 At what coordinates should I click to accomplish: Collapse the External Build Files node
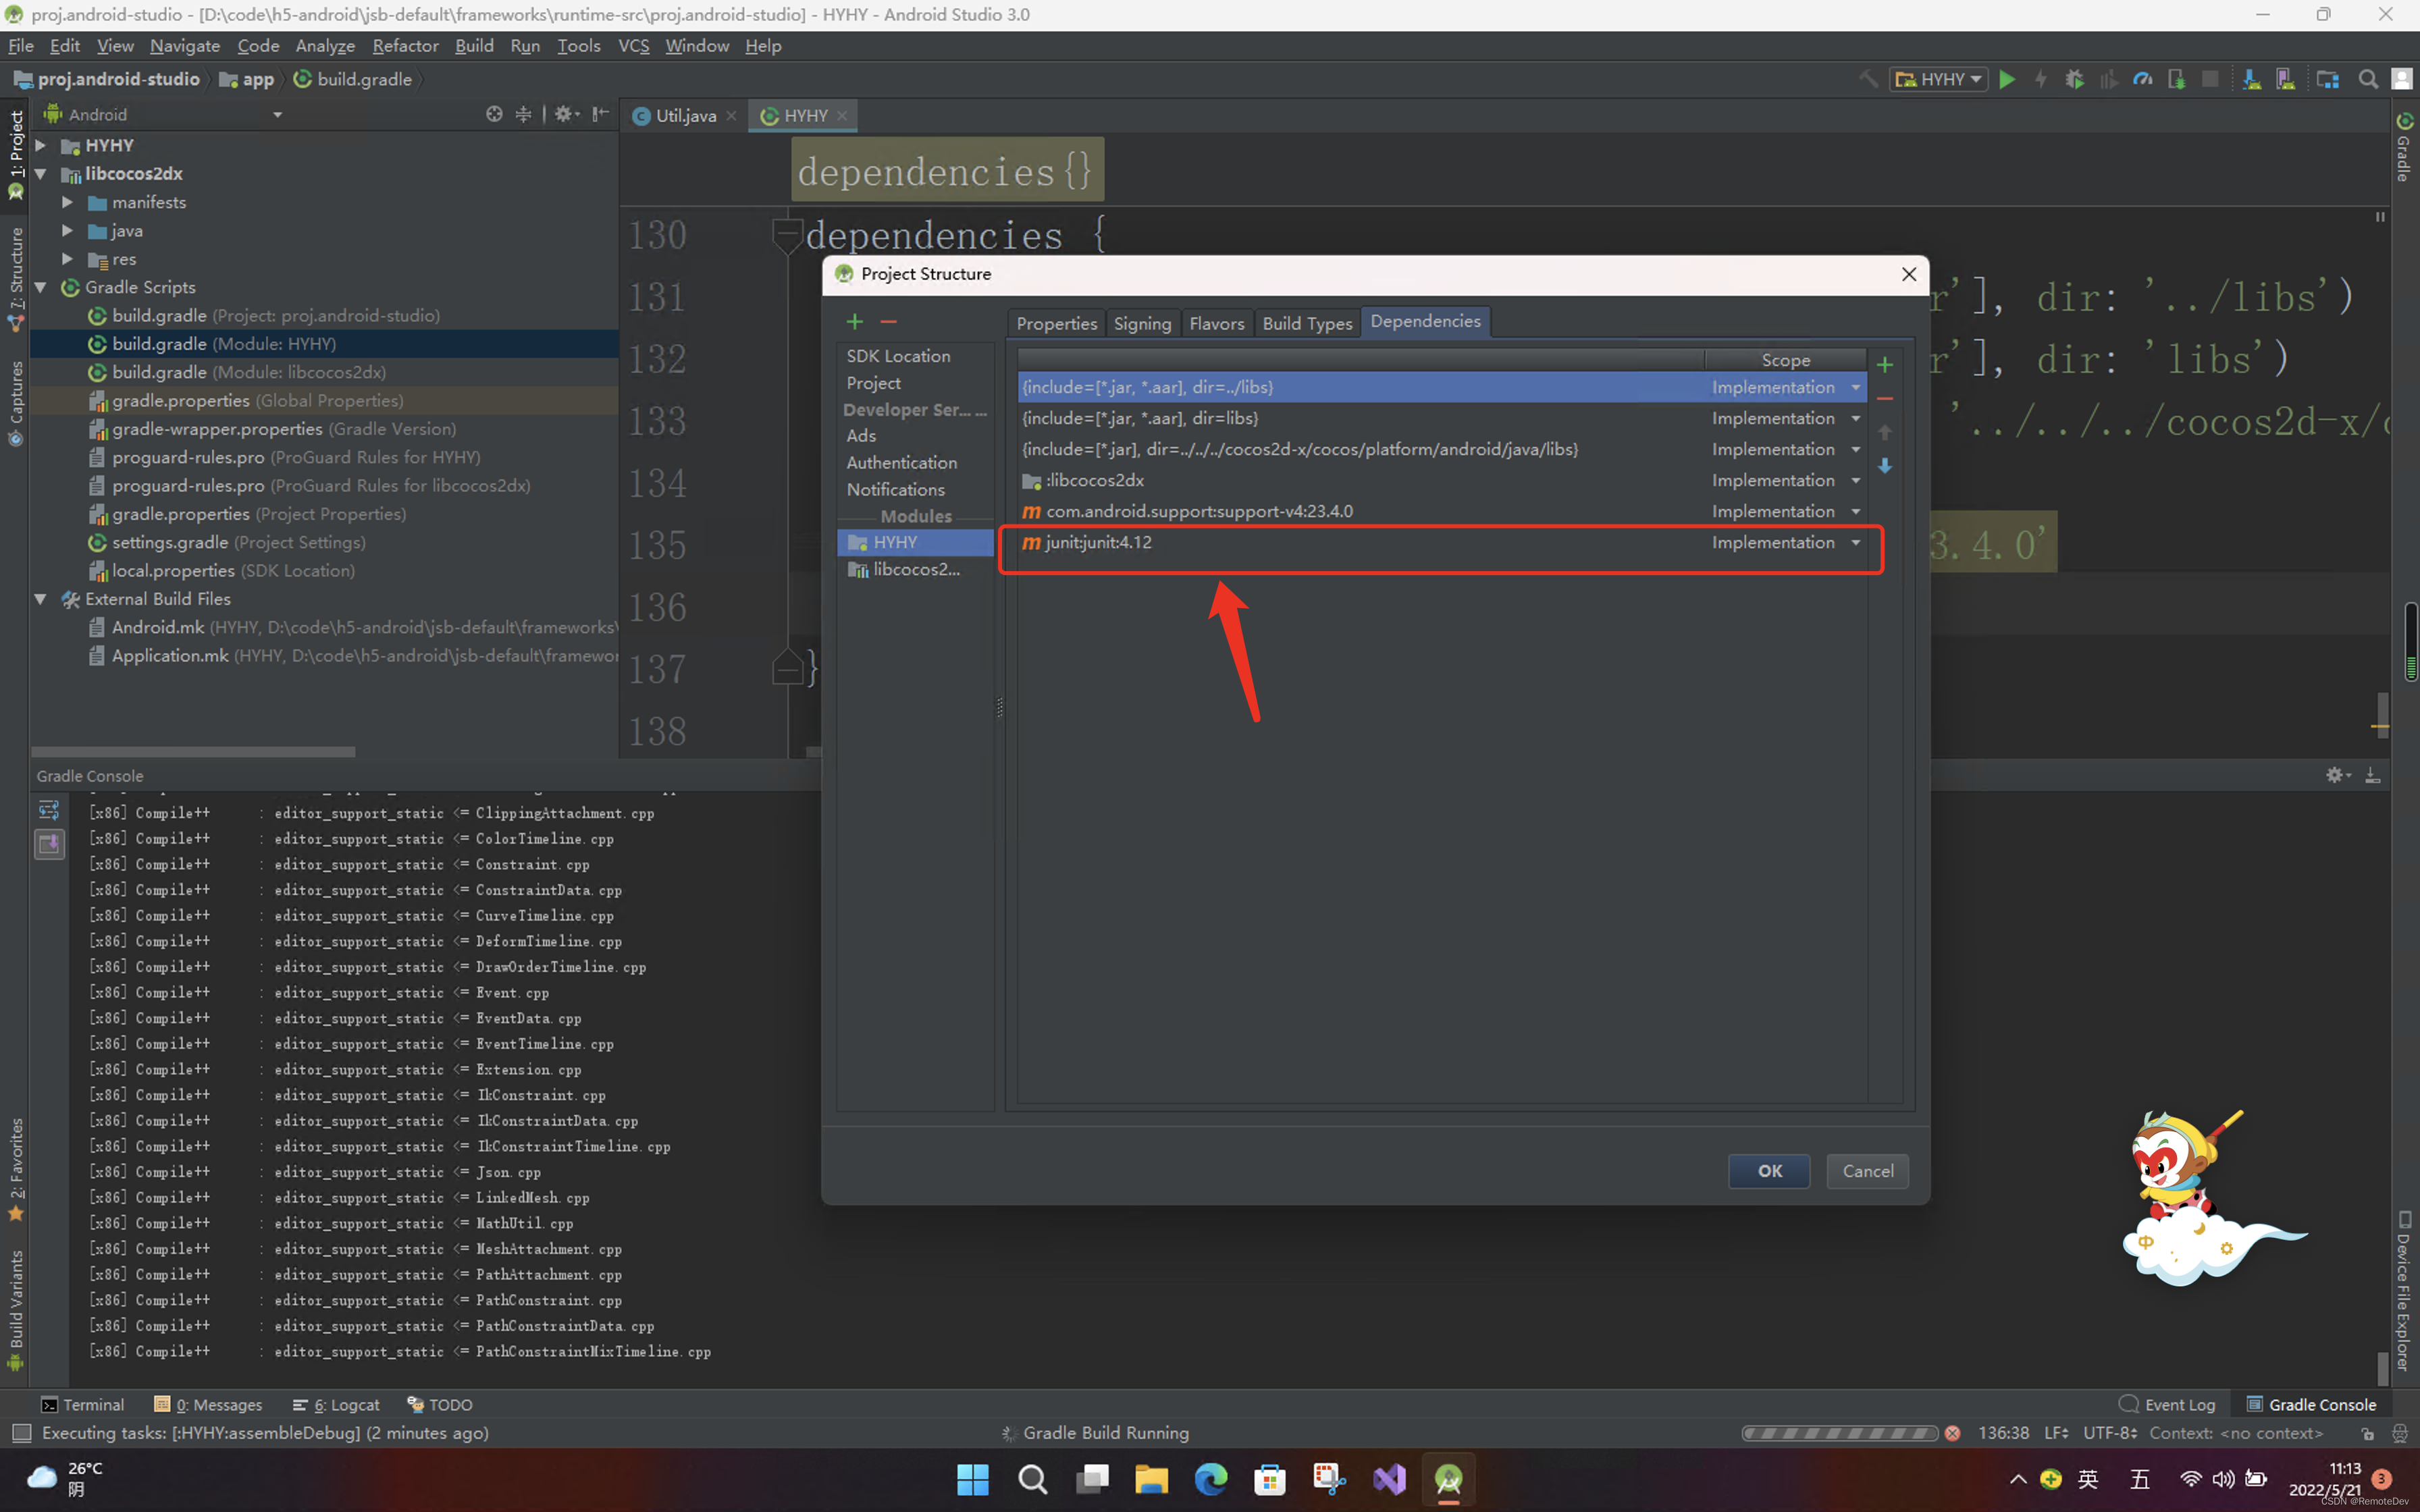click(x=41, y=599)
